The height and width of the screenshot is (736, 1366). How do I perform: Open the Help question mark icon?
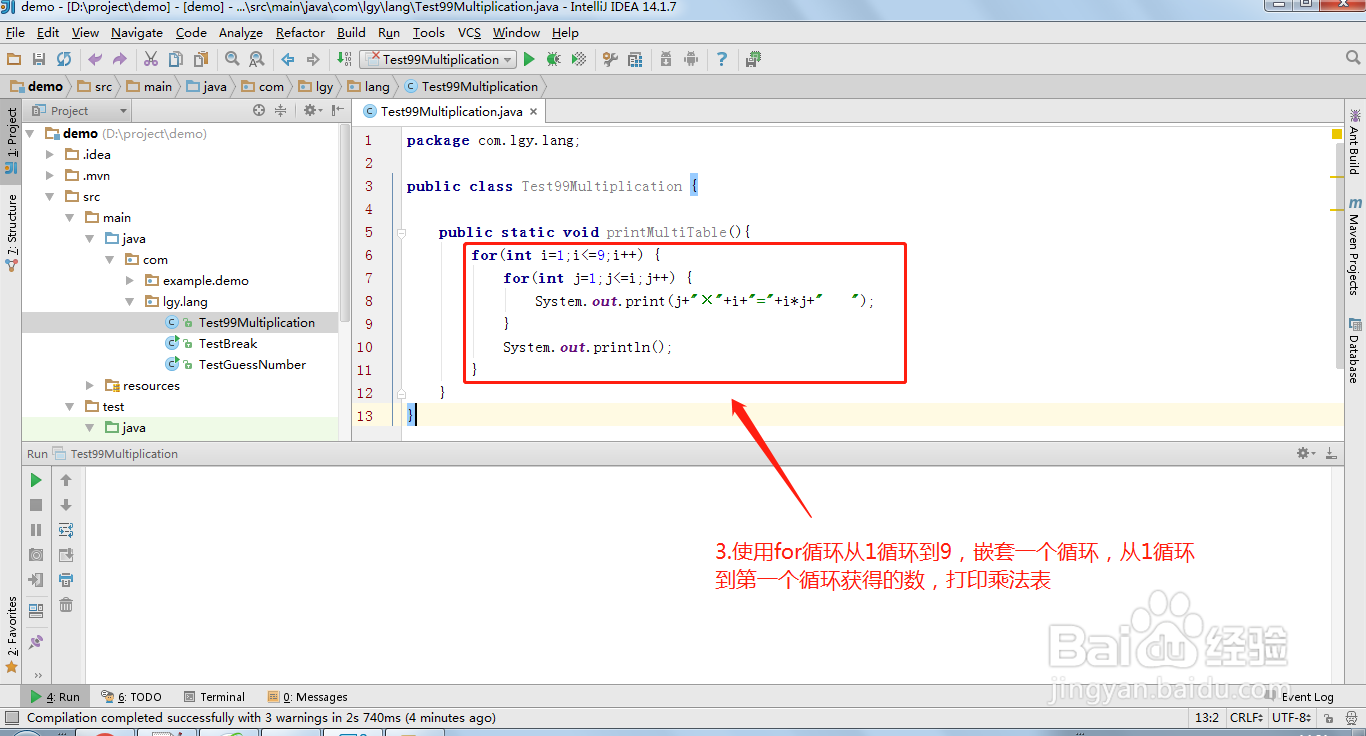[x=722, y=60]
